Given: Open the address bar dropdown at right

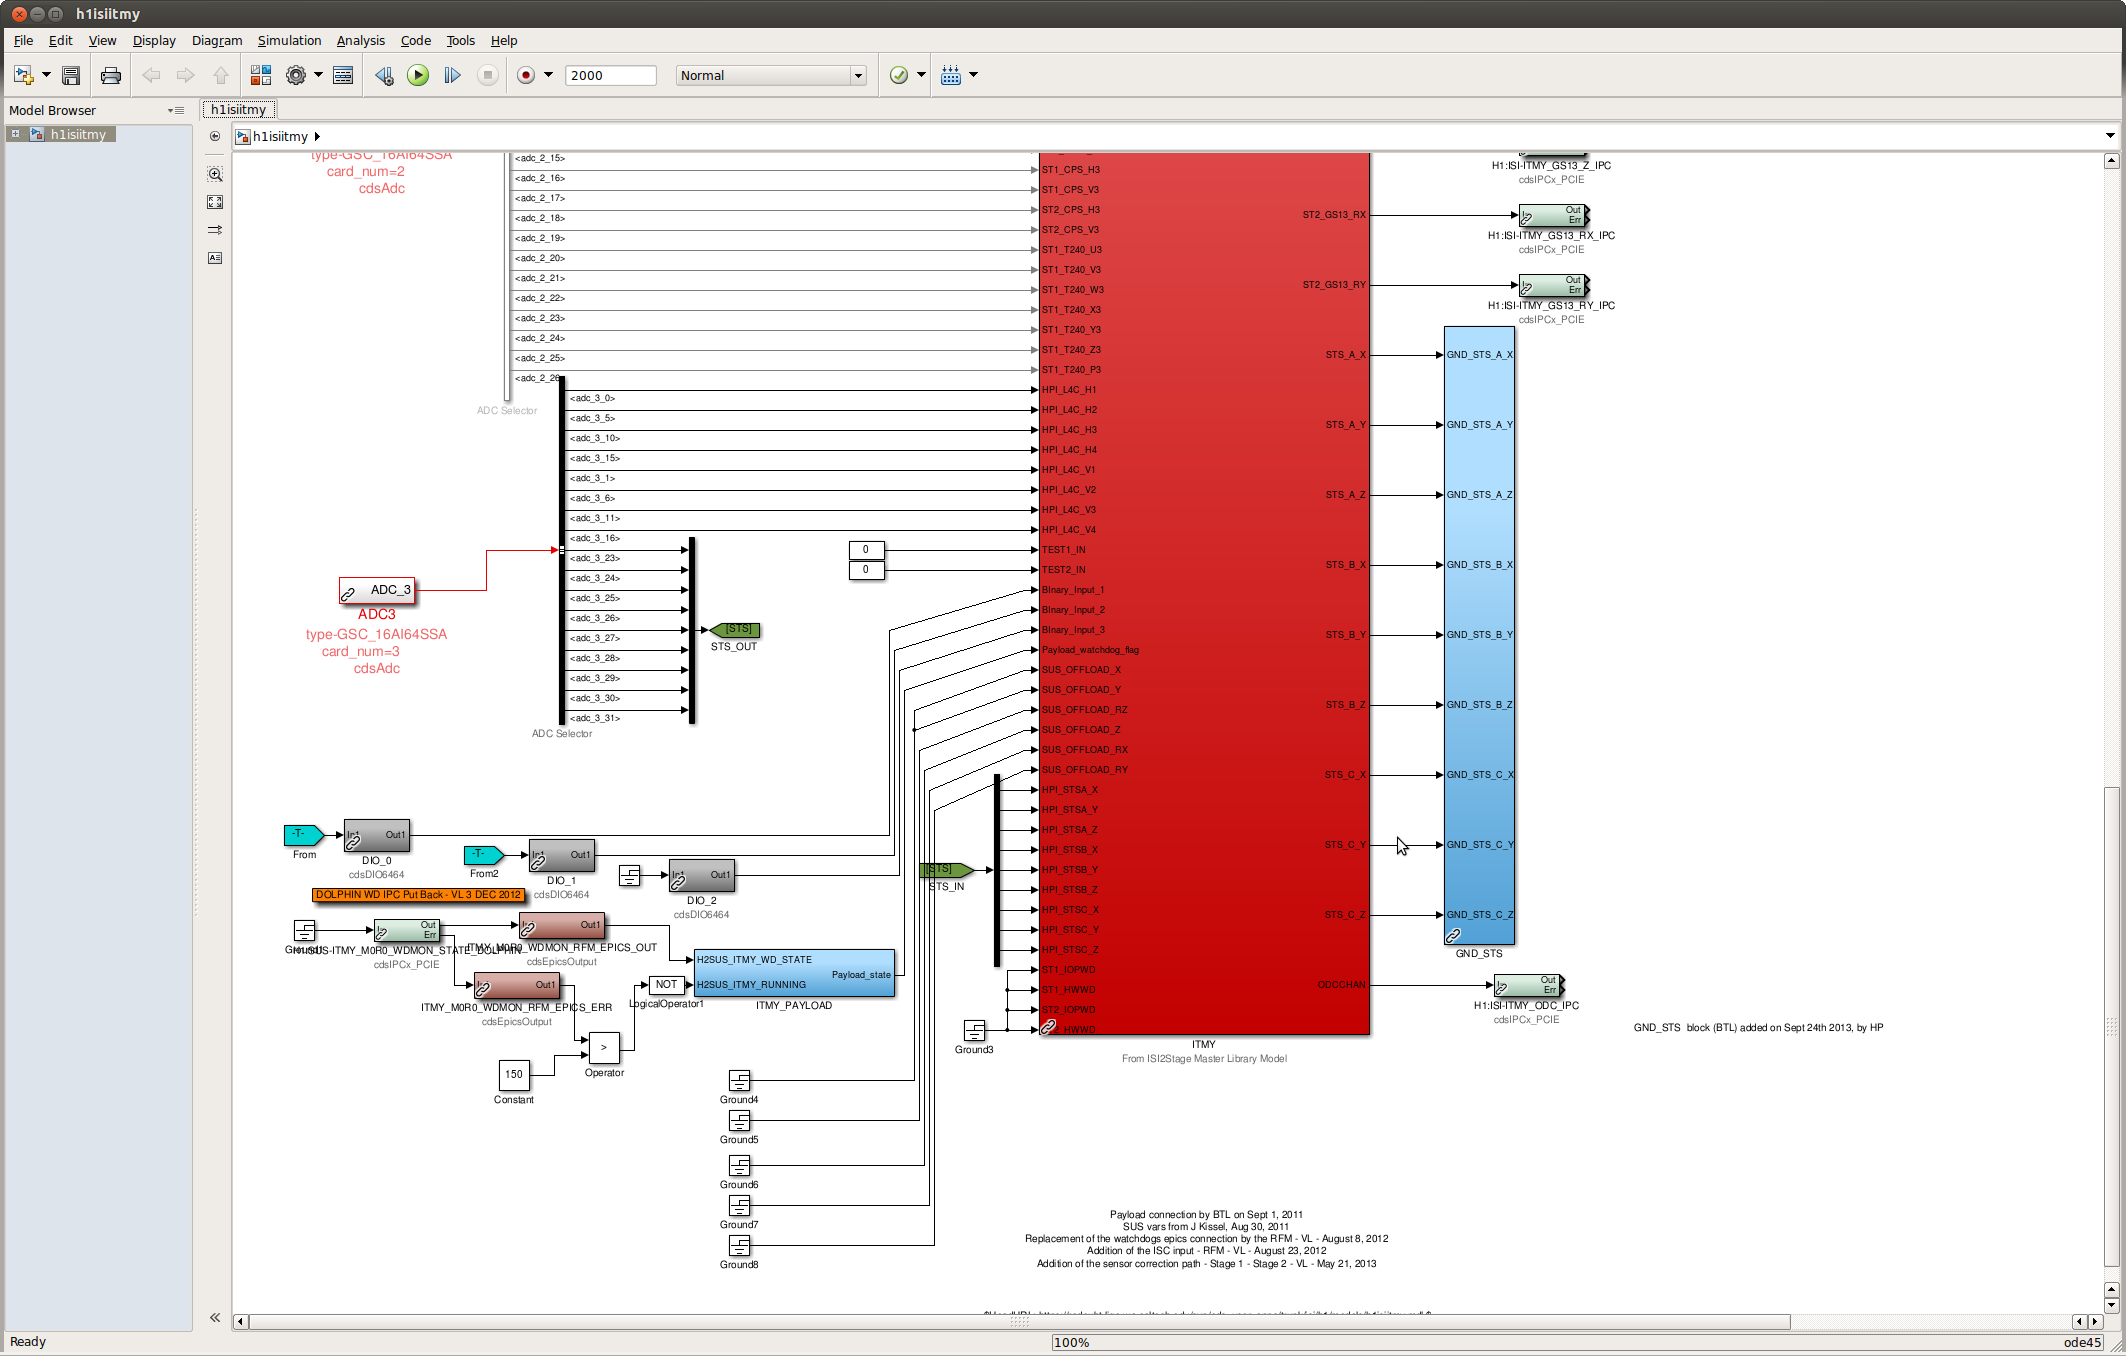Looking at the screenshot, I should pyautogui.click(x=2110, y=136).
